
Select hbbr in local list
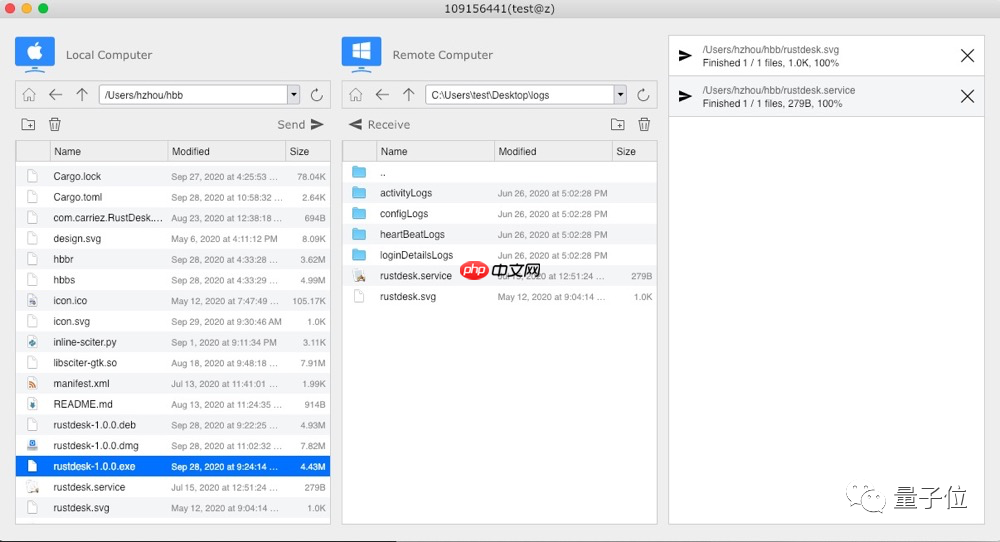pyautogui.click(x=173, y=259)
